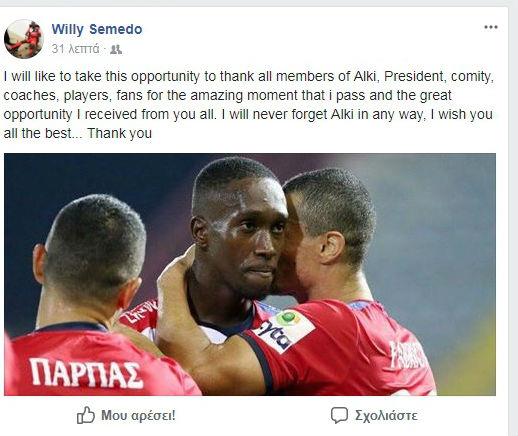Open Willy Semedo's profile picture
This screenshot has width=518, height=436.
point(24,39)
